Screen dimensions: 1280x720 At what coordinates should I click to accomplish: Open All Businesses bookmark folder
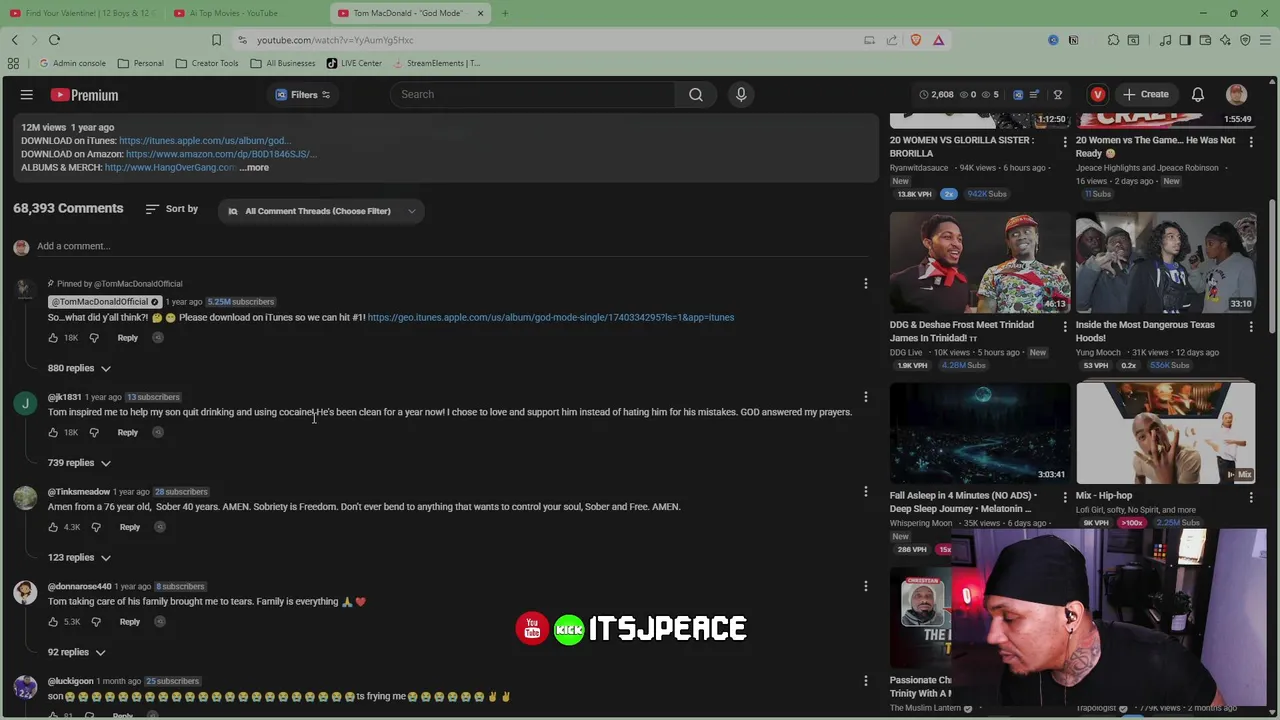[x=283, y=63]
